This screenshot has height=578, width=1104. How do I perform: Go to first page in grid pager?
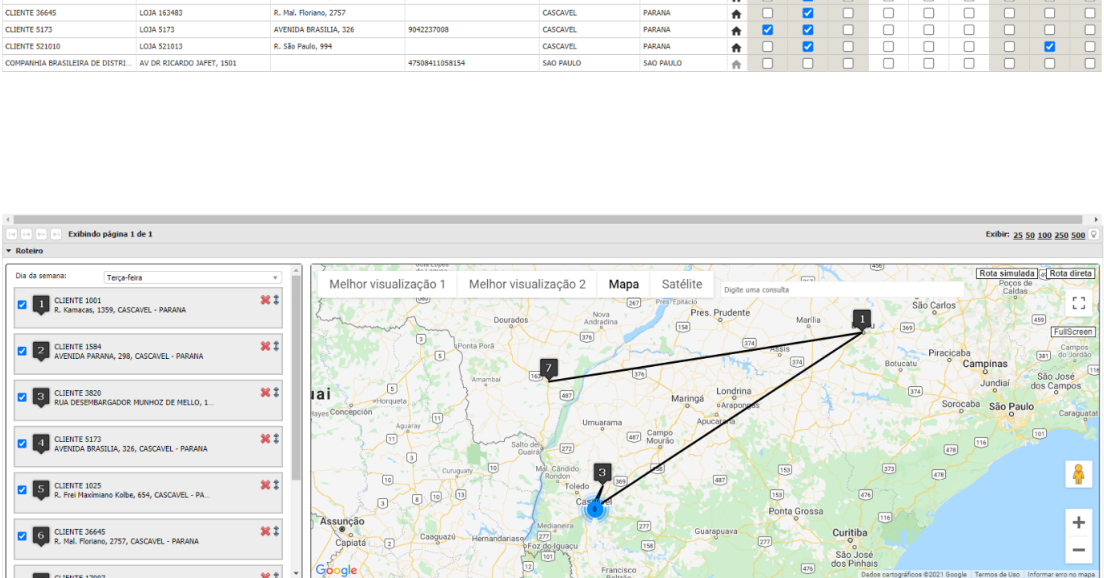(11, 234)
